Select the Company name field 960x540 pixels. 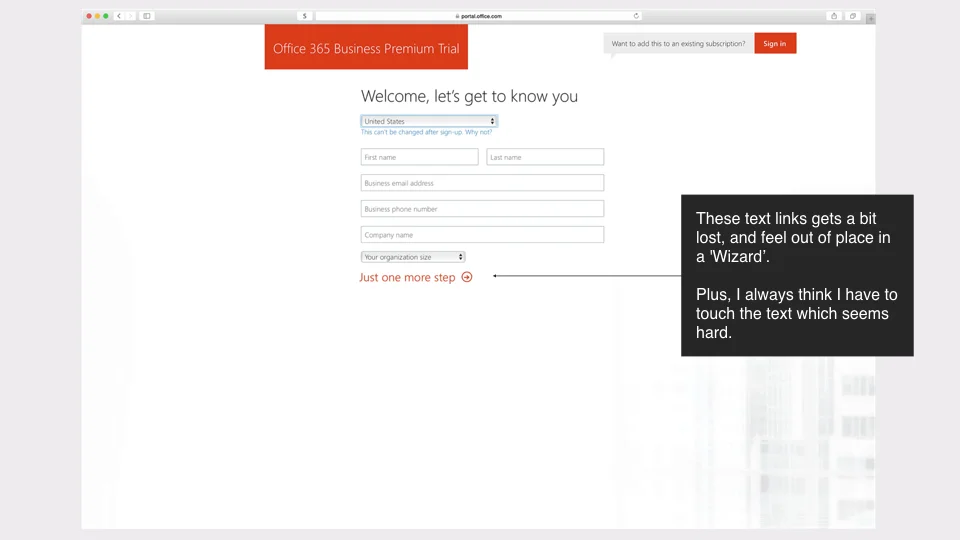482,234
